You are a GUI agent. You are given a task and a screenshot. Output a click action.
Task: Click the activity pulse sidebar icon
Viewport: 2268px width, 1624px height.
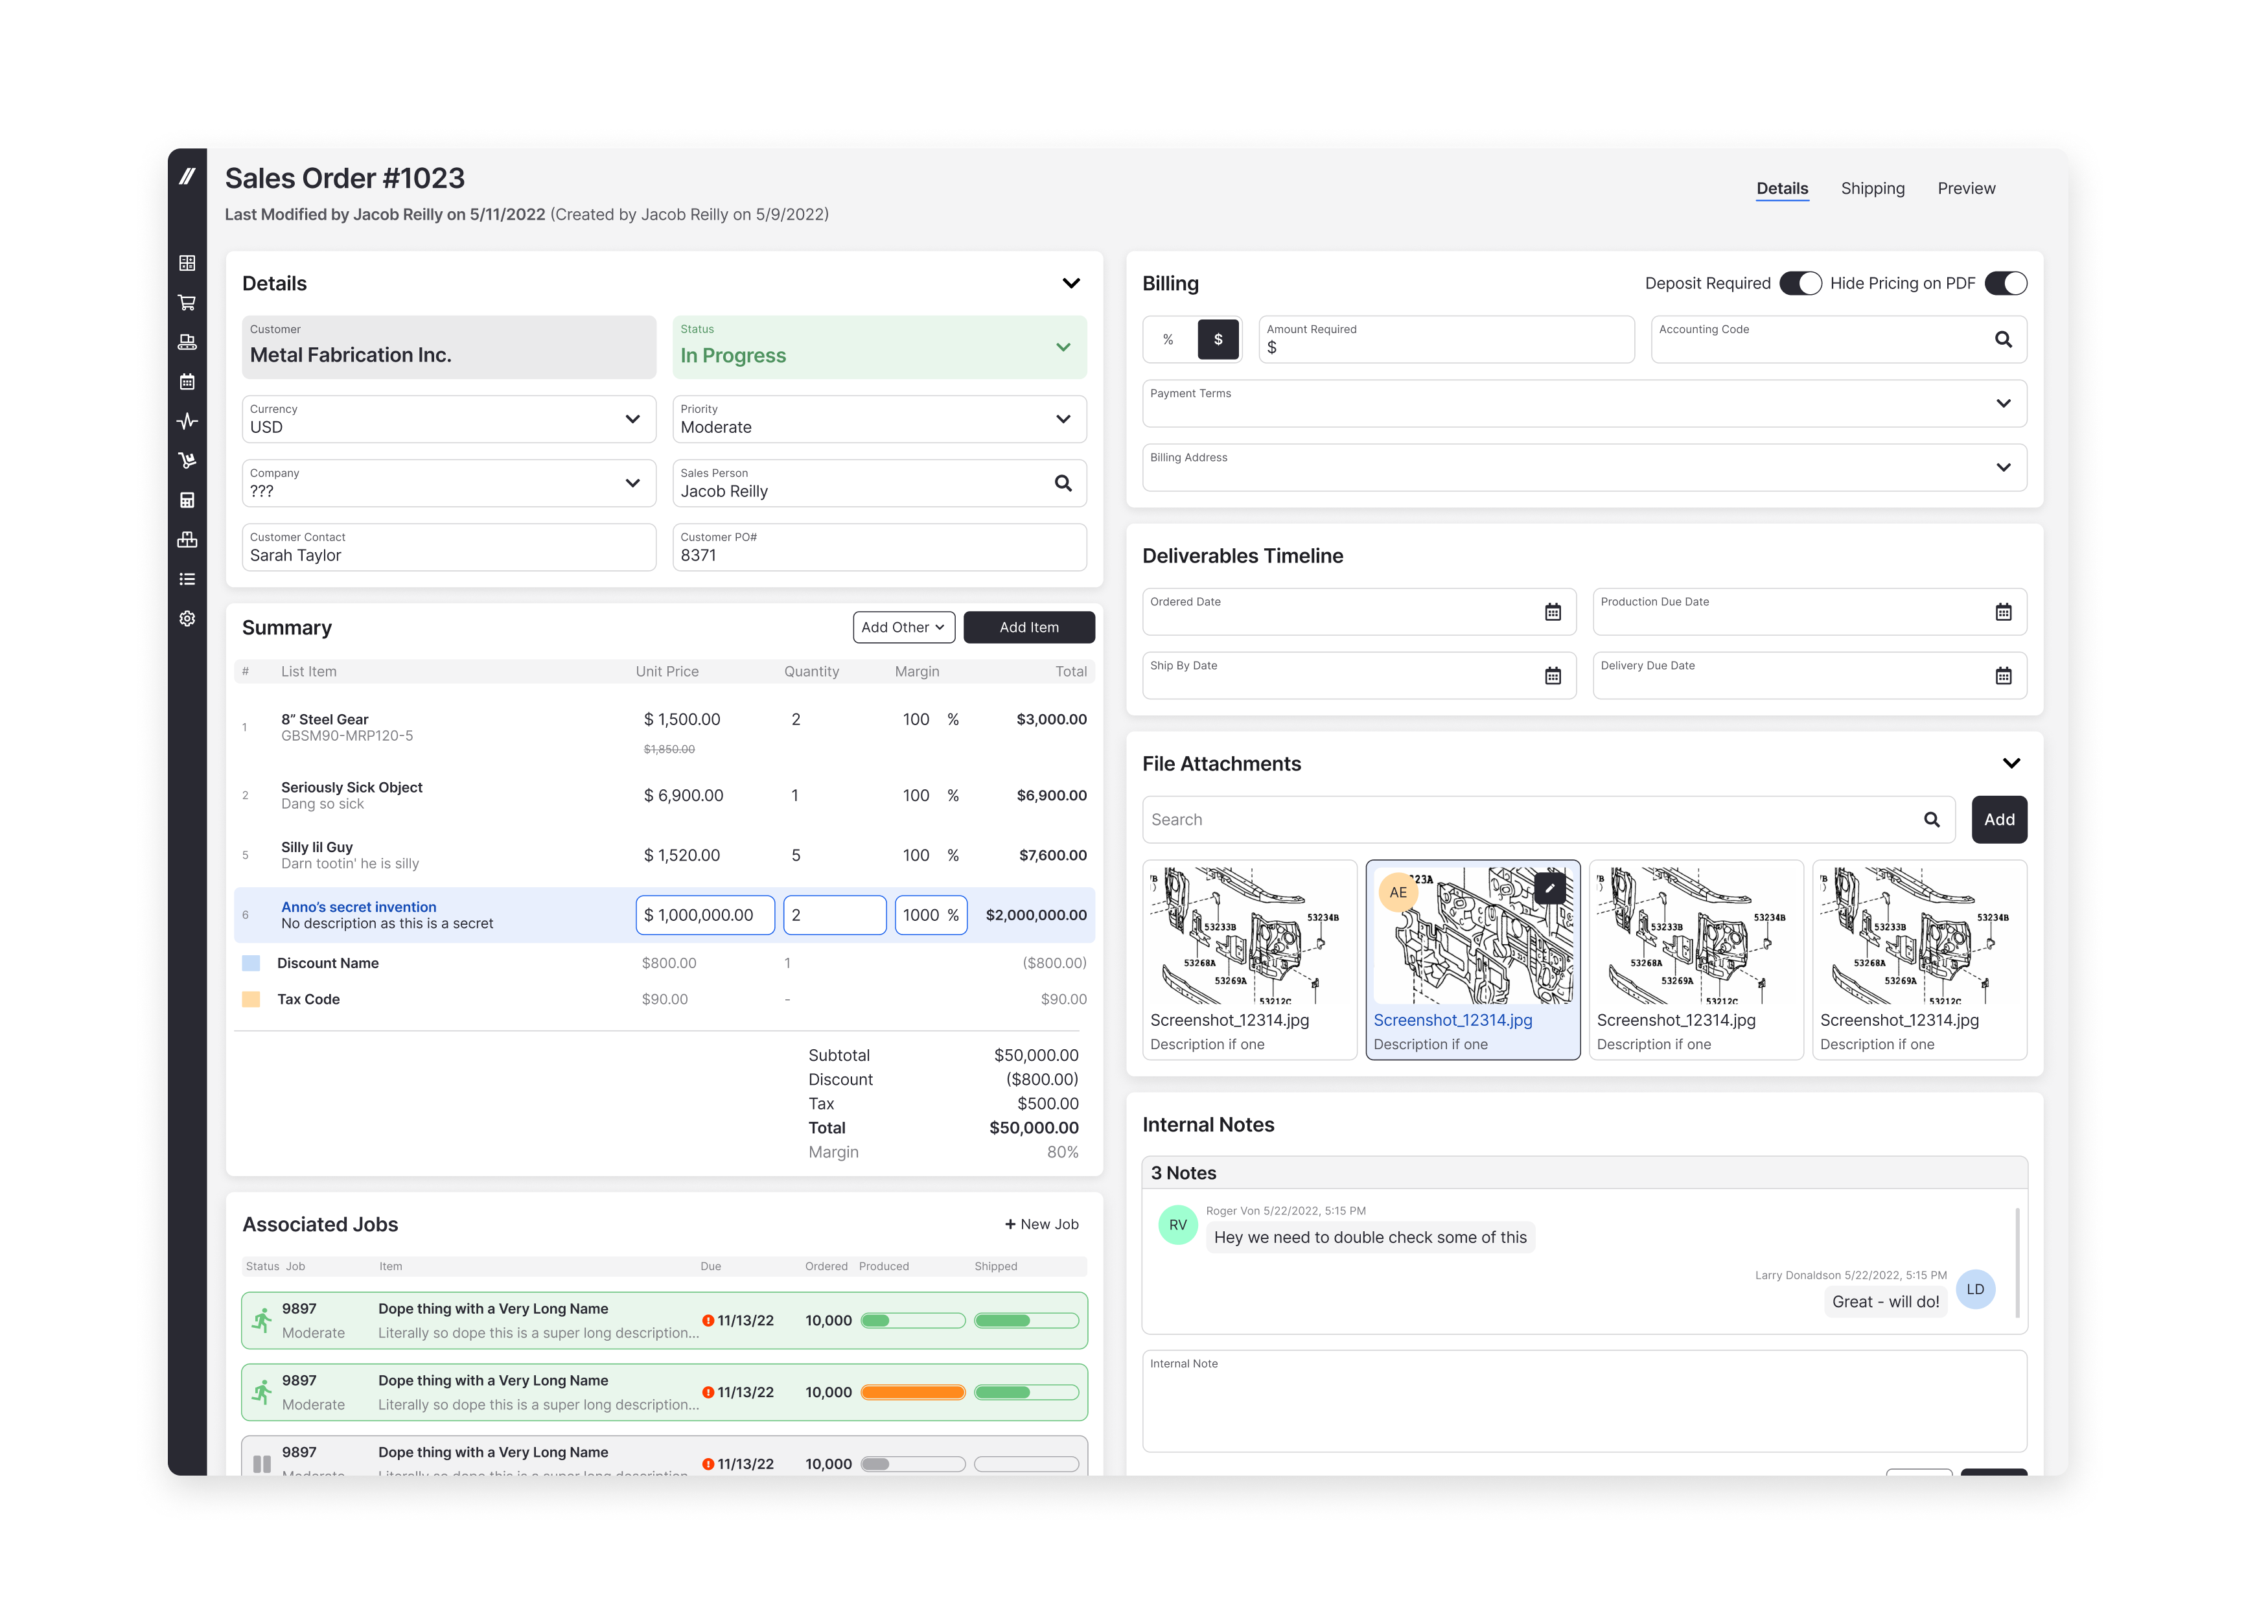coord(187,421)
